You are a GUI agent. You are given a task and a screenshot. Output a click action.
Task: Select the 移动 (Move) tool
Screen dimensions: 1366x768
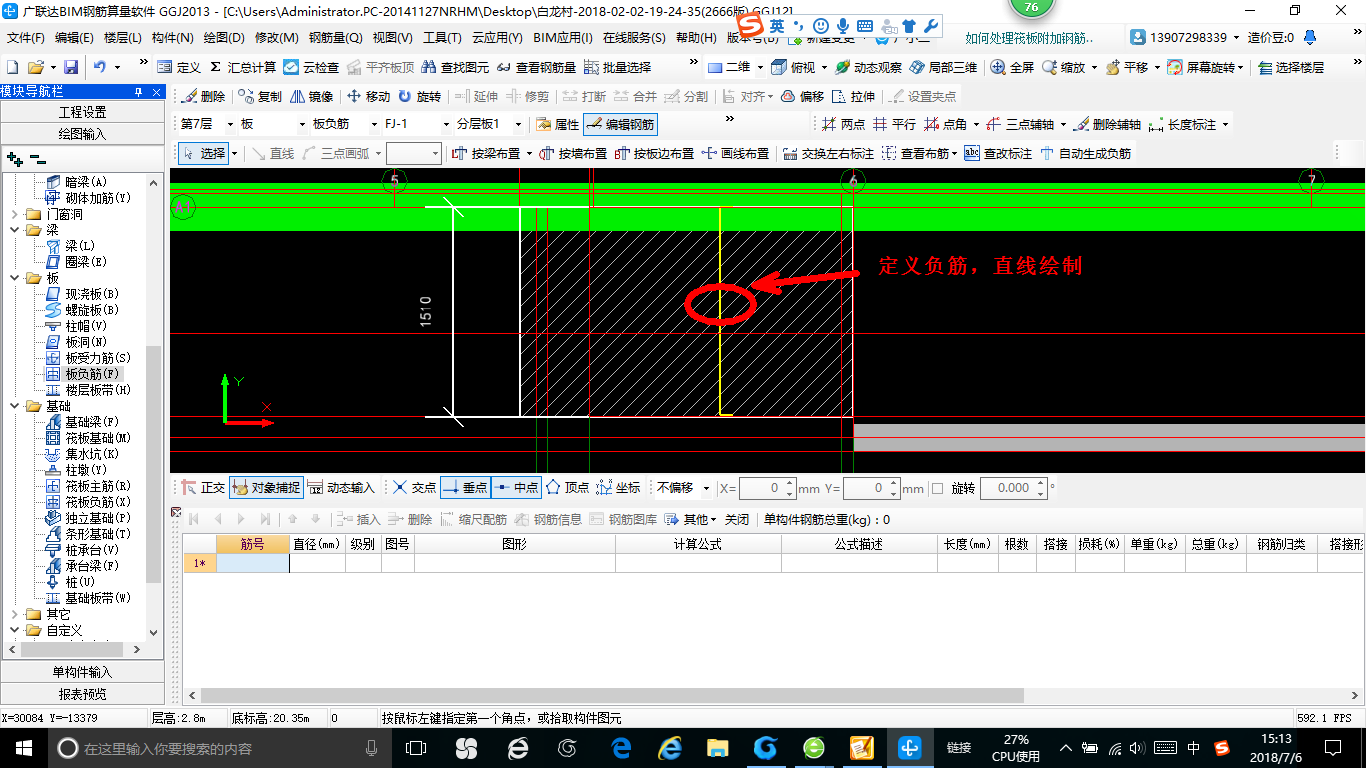368,96
